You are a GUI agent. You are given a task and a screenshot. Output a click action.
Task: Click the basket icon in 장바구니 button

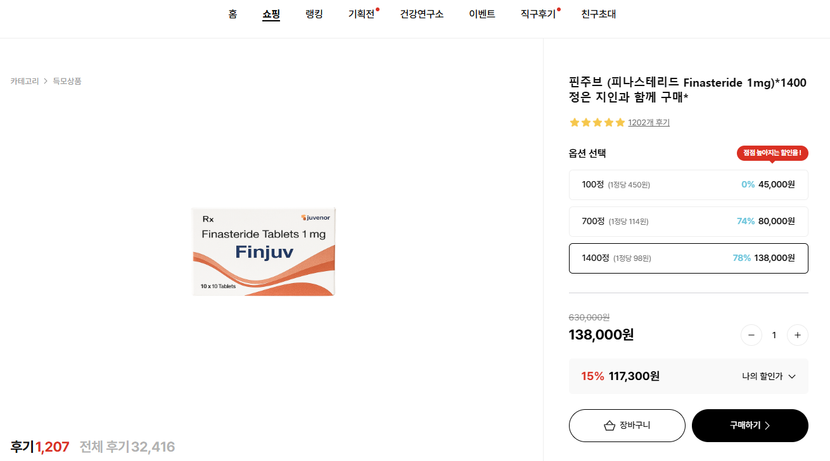pos(609,426)
